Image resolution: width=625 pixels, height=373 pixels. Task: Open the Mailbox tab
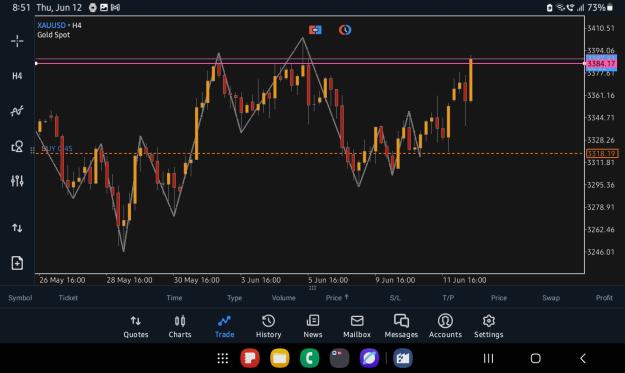click(x=357, y=327)
